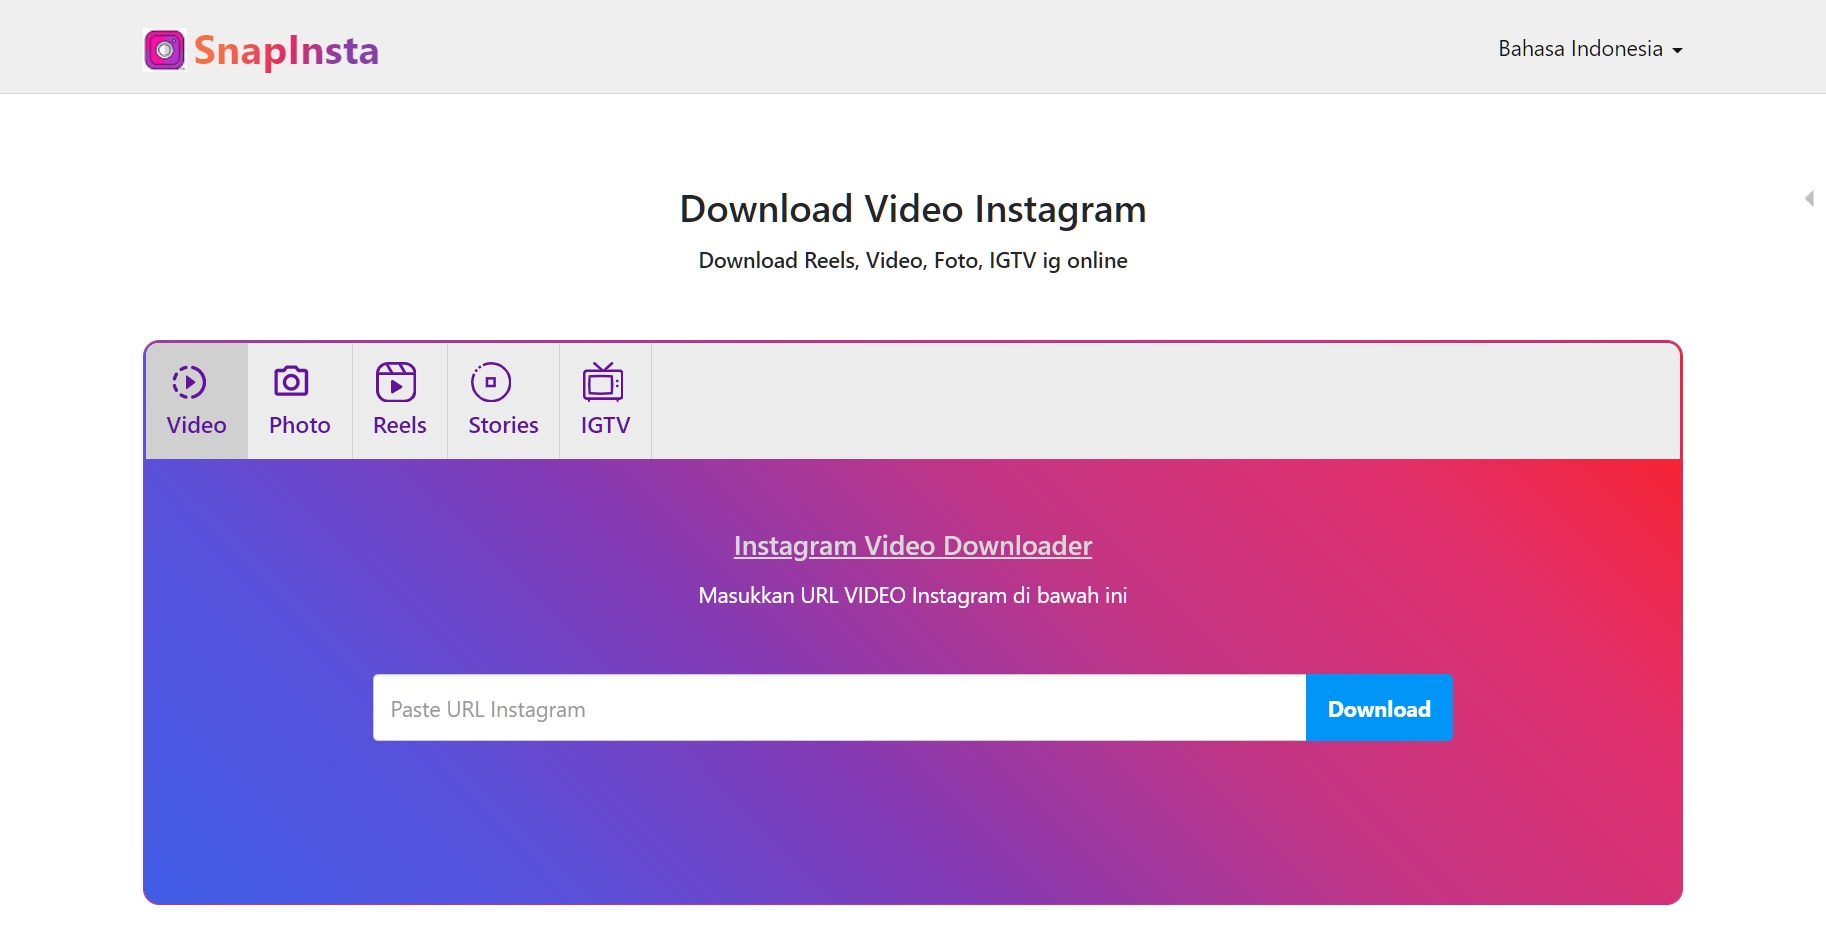Focus the Paste URL Instagram field
The image size is (1826, 926).
840,708
